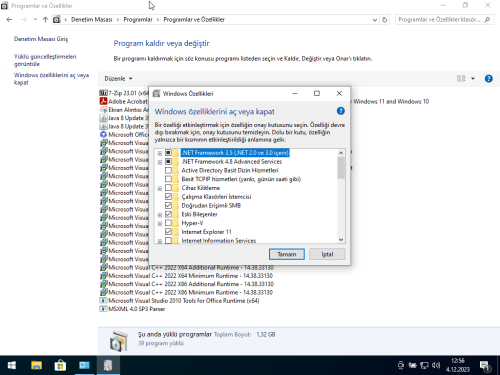Open Denetim Masası Giriş link
The height and width of the screenshot is (375, 500).
[41, 39]
